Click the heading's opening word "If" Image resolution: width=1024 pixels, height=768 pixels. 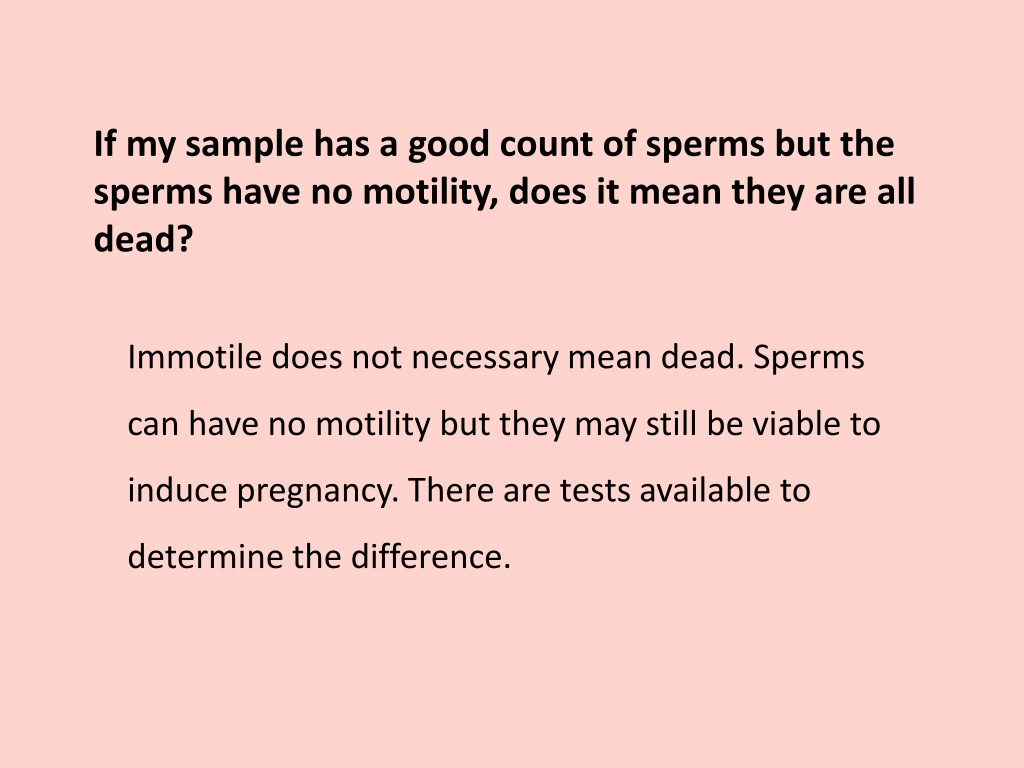[x=104, y=144]
